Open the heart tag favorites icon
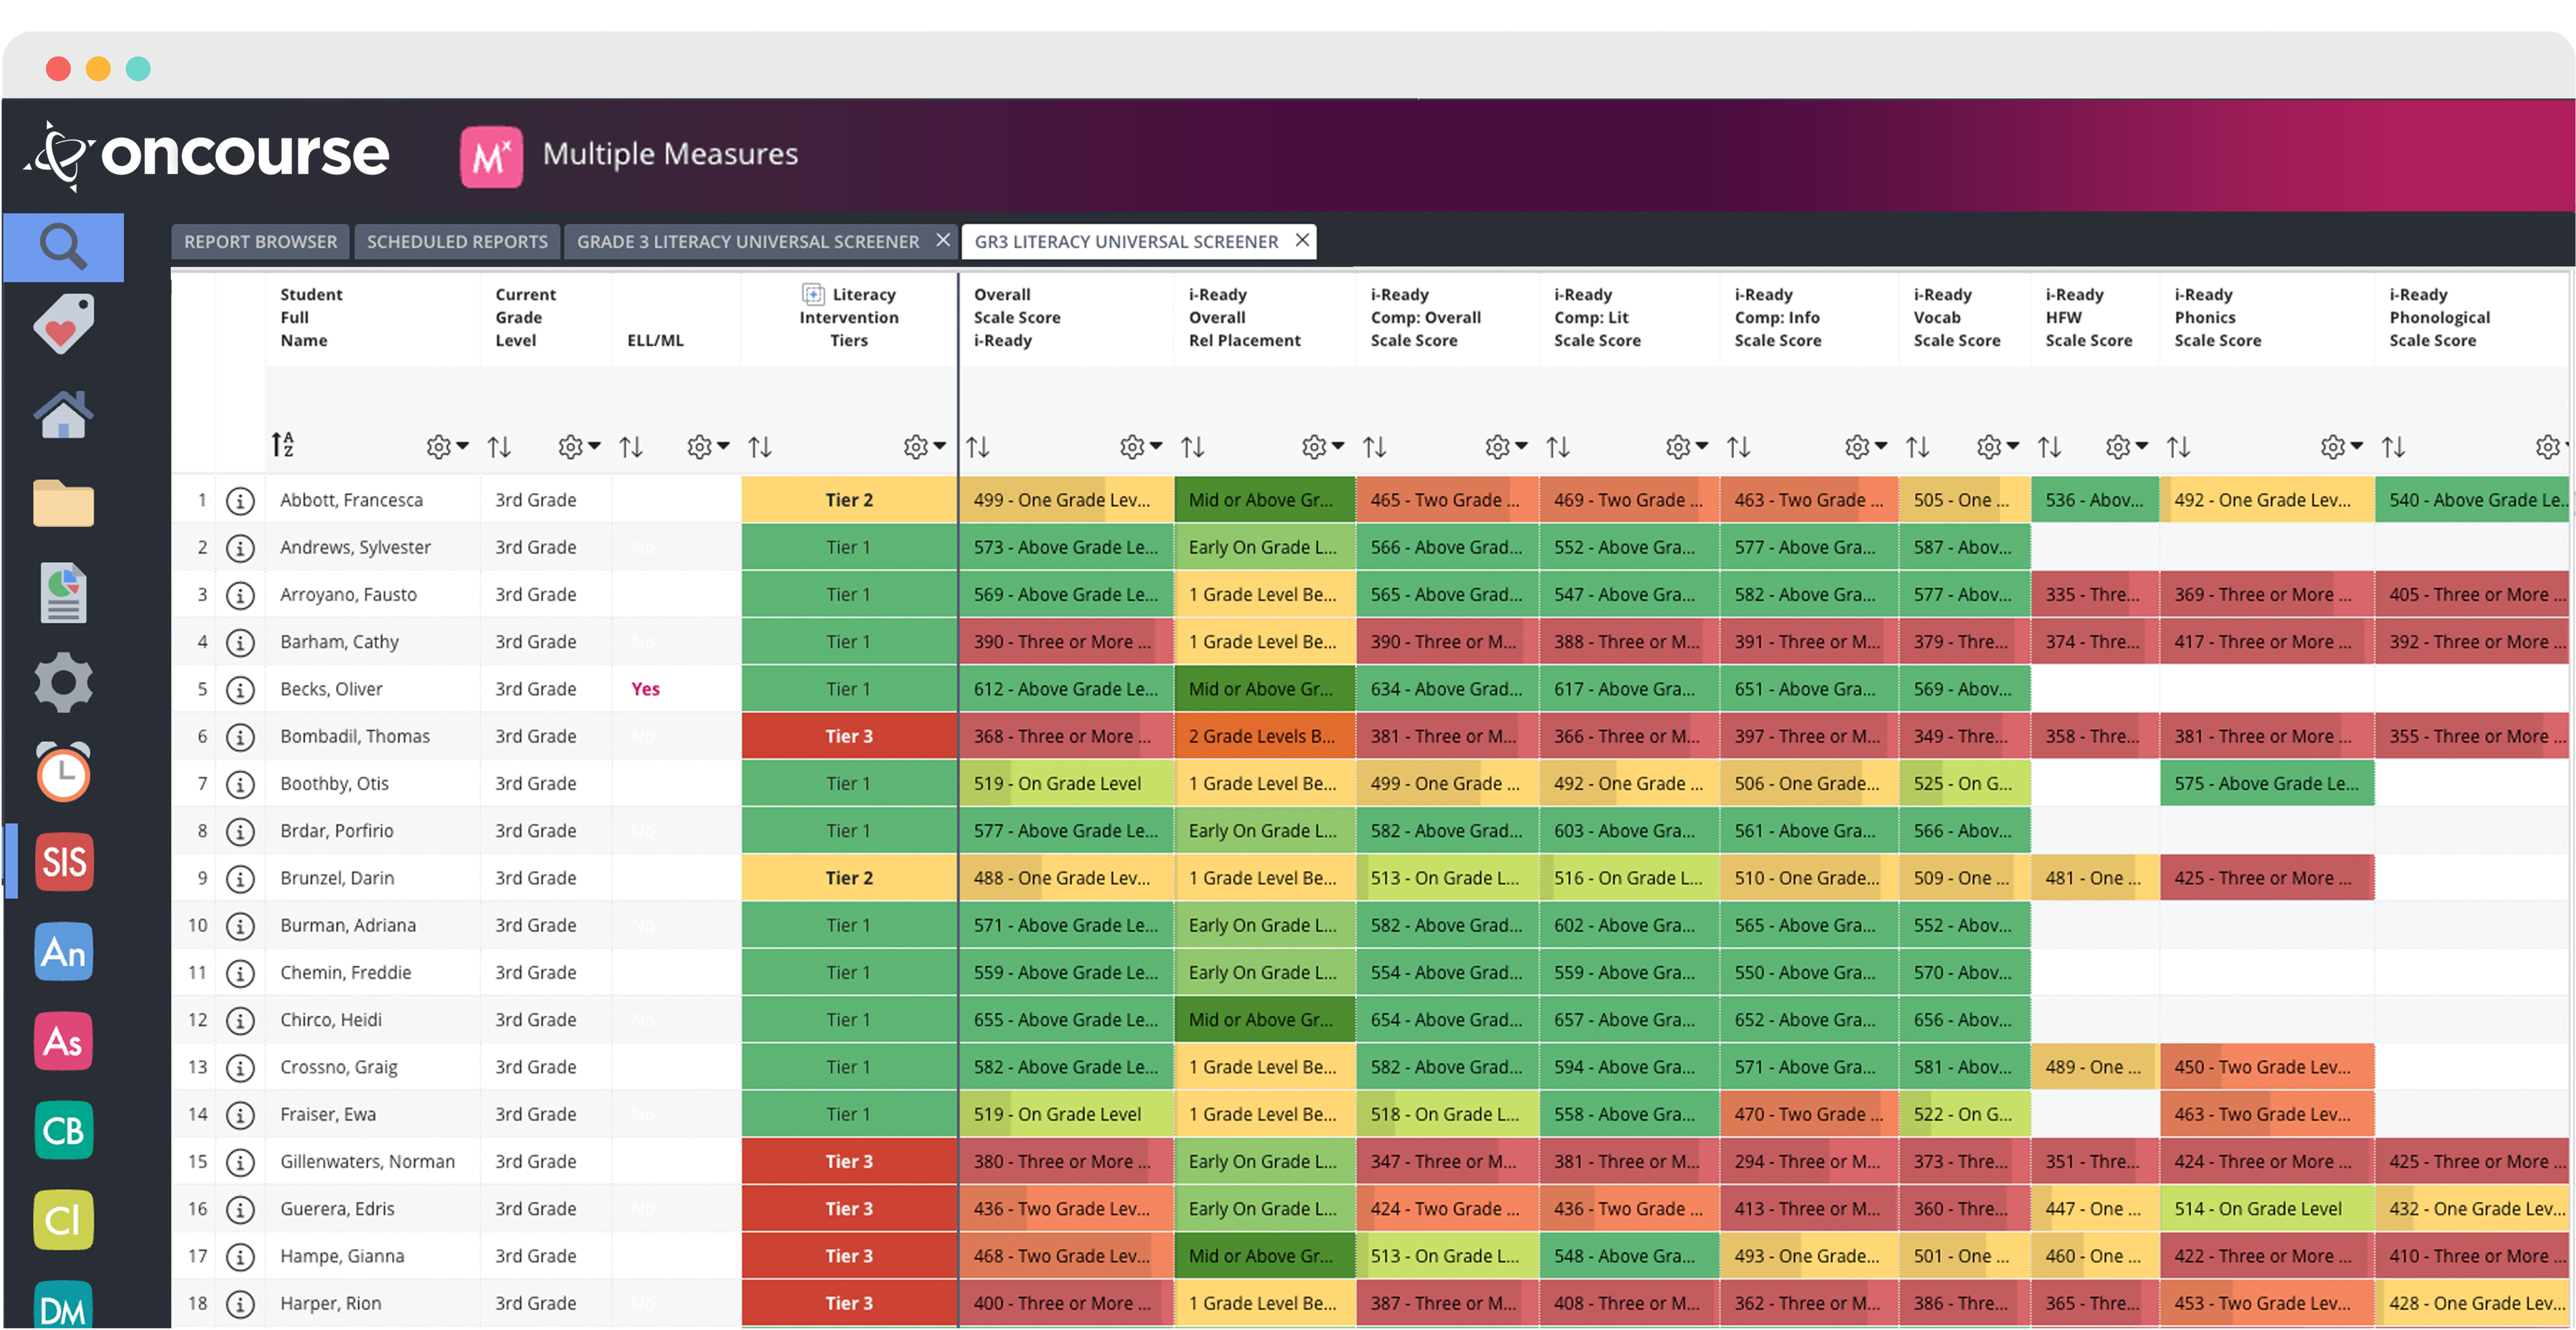Screen dimensions: 2576x1330 coord(63,324)
